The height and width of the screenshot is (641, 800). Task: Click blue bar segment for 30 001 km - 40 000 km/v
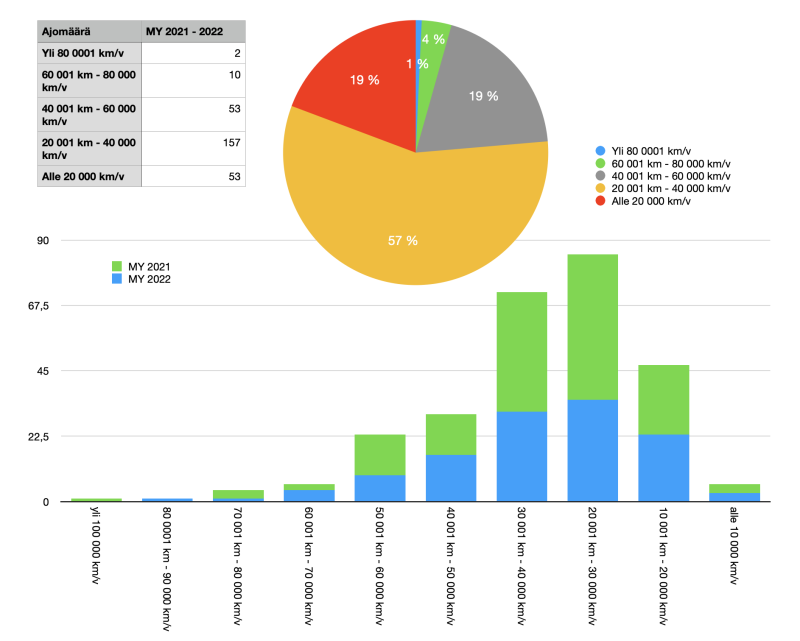[522, 456]
